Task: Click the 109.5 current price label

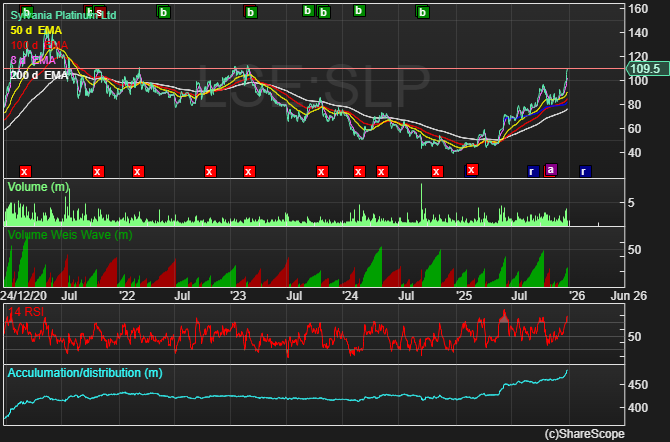Action: [x=643, y=70]
